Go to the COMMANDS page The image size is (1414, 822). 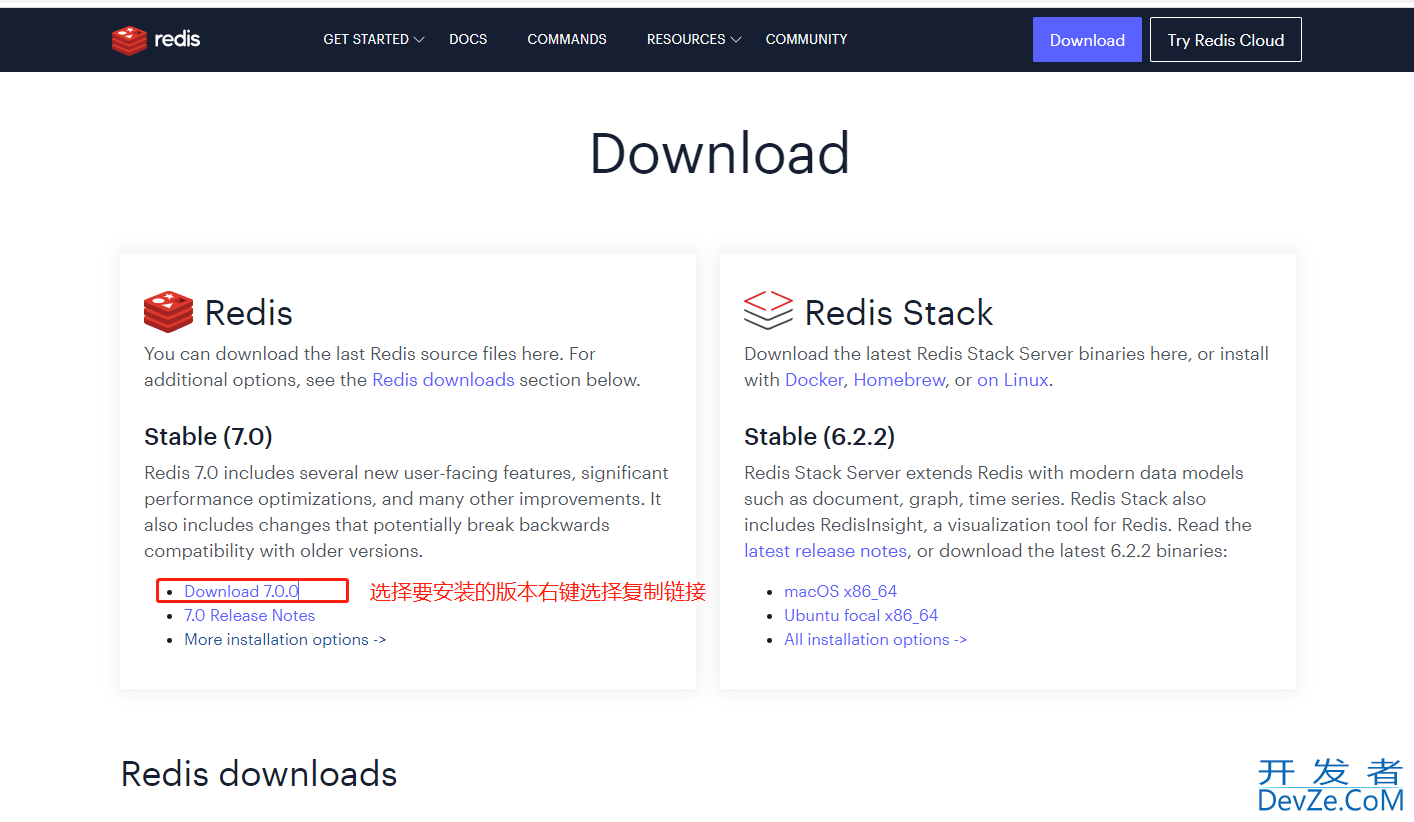point(567,39)
